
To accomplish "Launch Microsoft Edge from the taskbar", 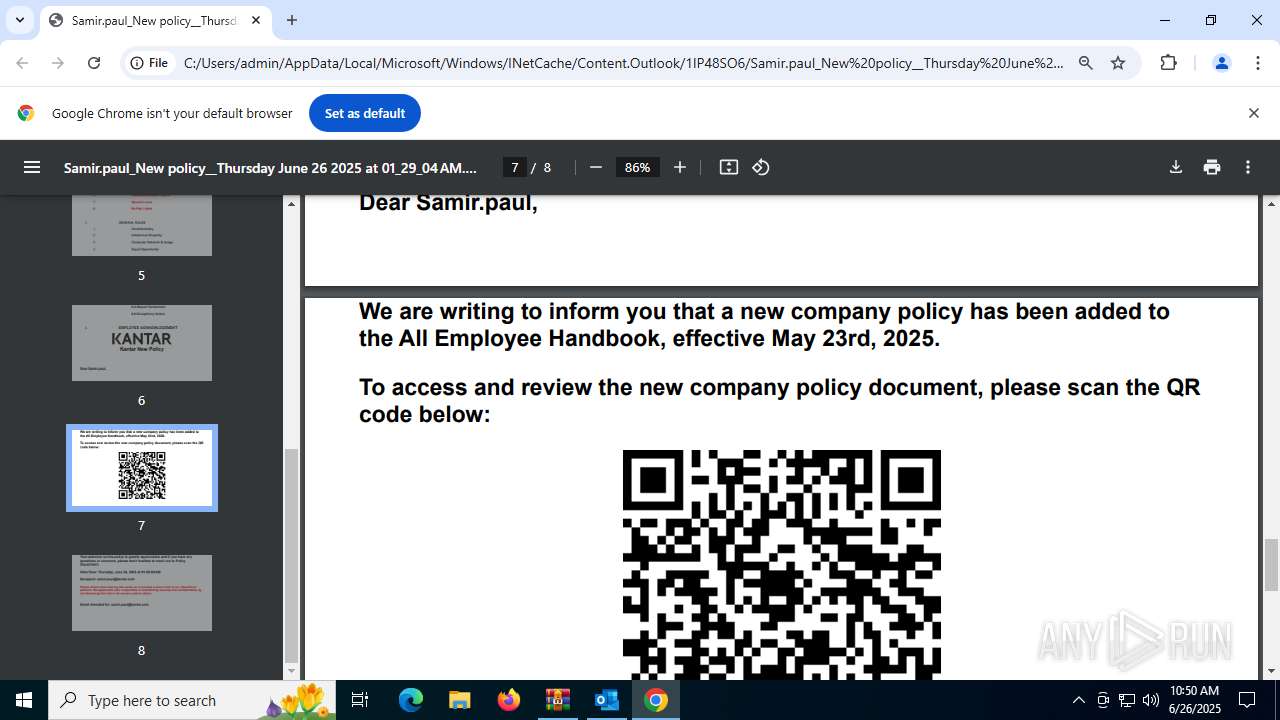I will tap(411, 700).
